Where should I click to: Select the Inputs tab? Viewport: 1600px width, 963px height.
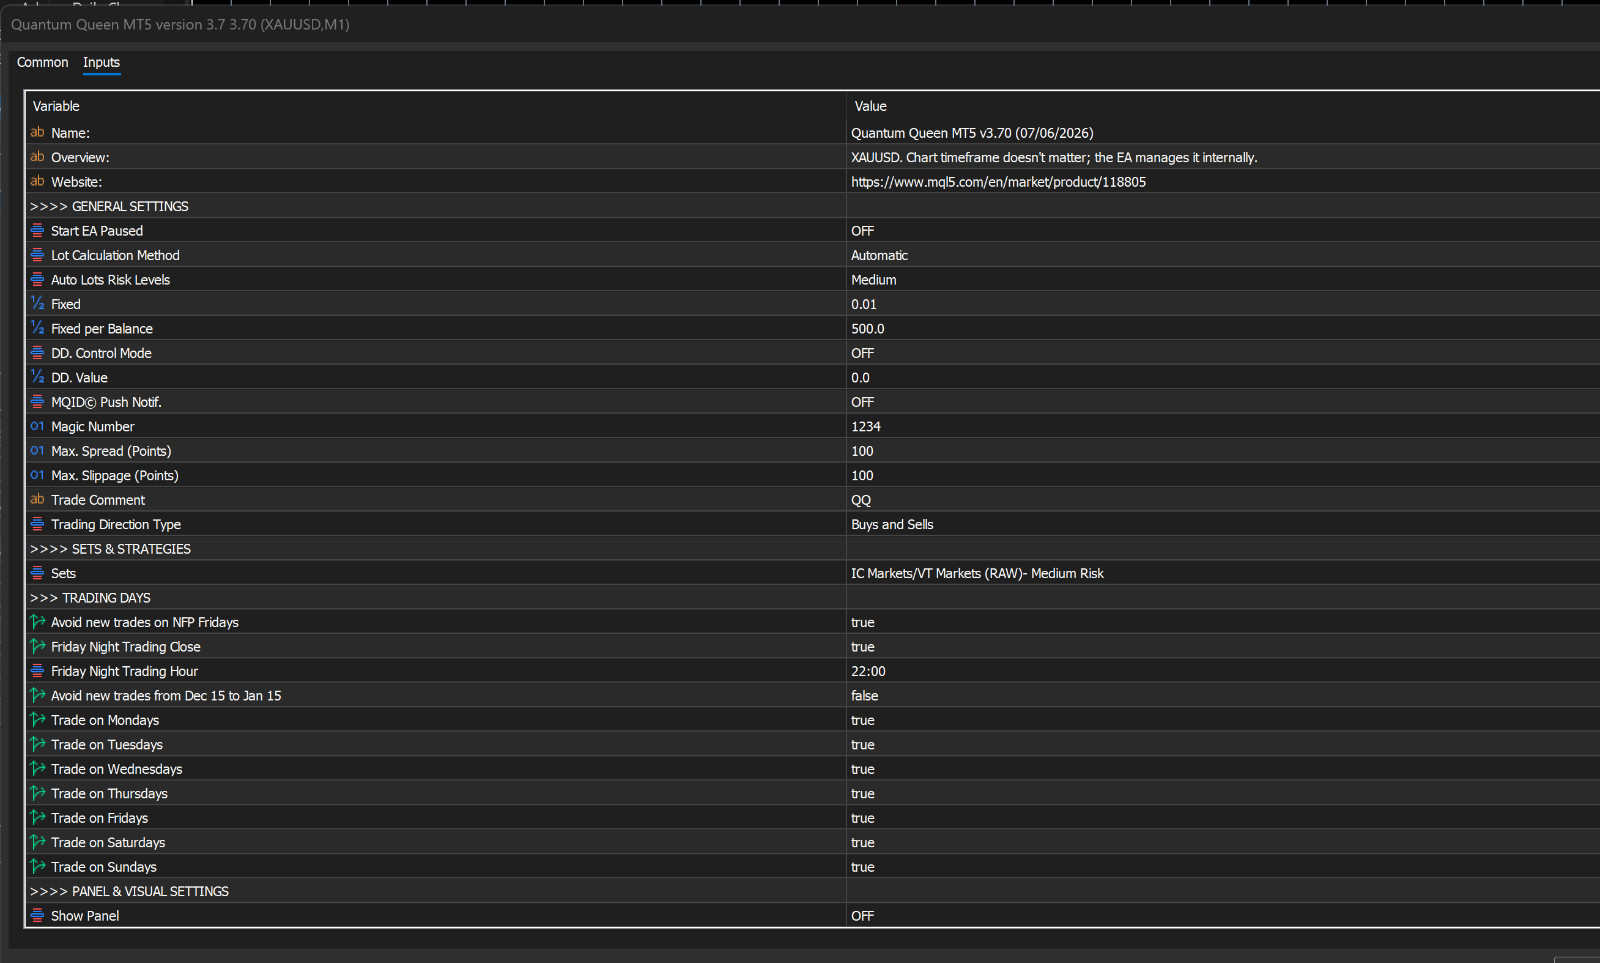(101, 62)
